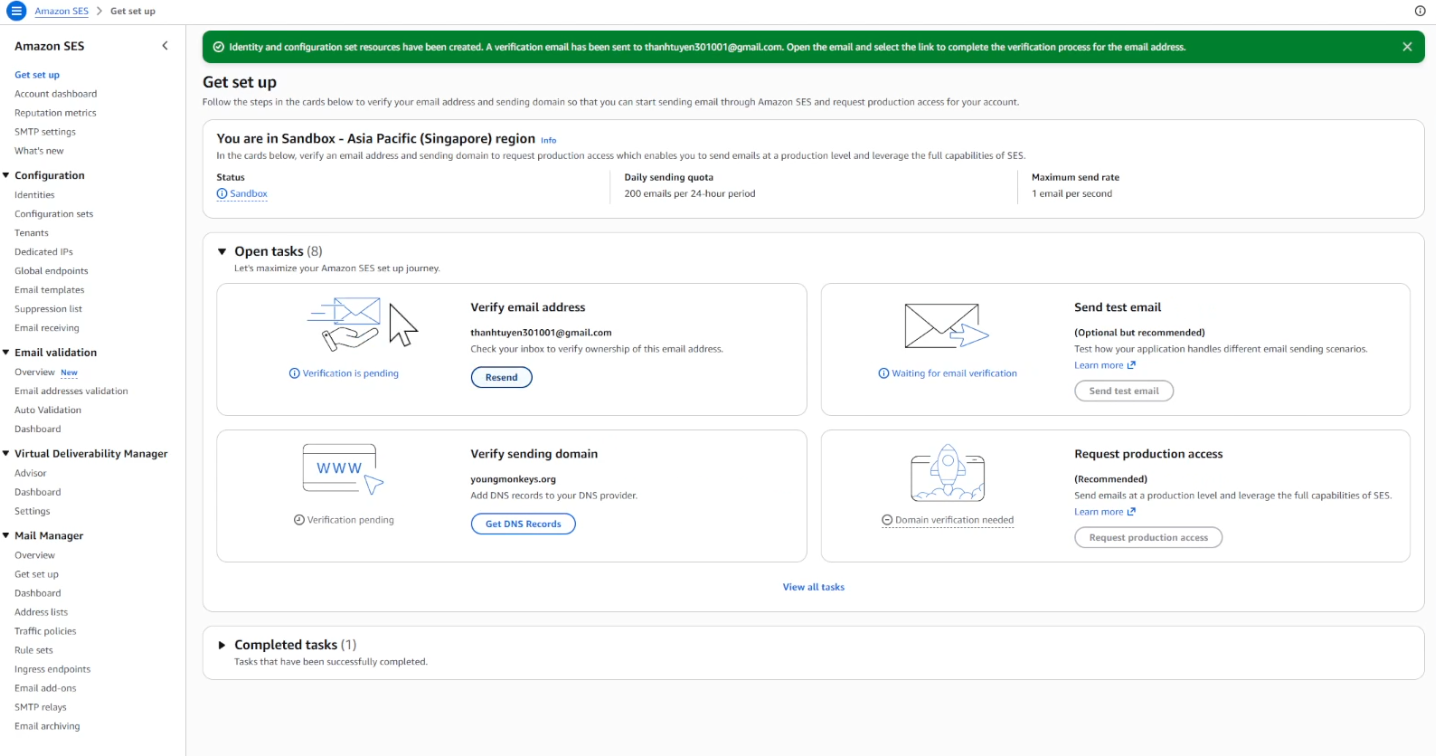The width and height of the screenshot is (1436, 756).
Task: Open Global endpoints in the sidebar
Action: coord(51,271)
